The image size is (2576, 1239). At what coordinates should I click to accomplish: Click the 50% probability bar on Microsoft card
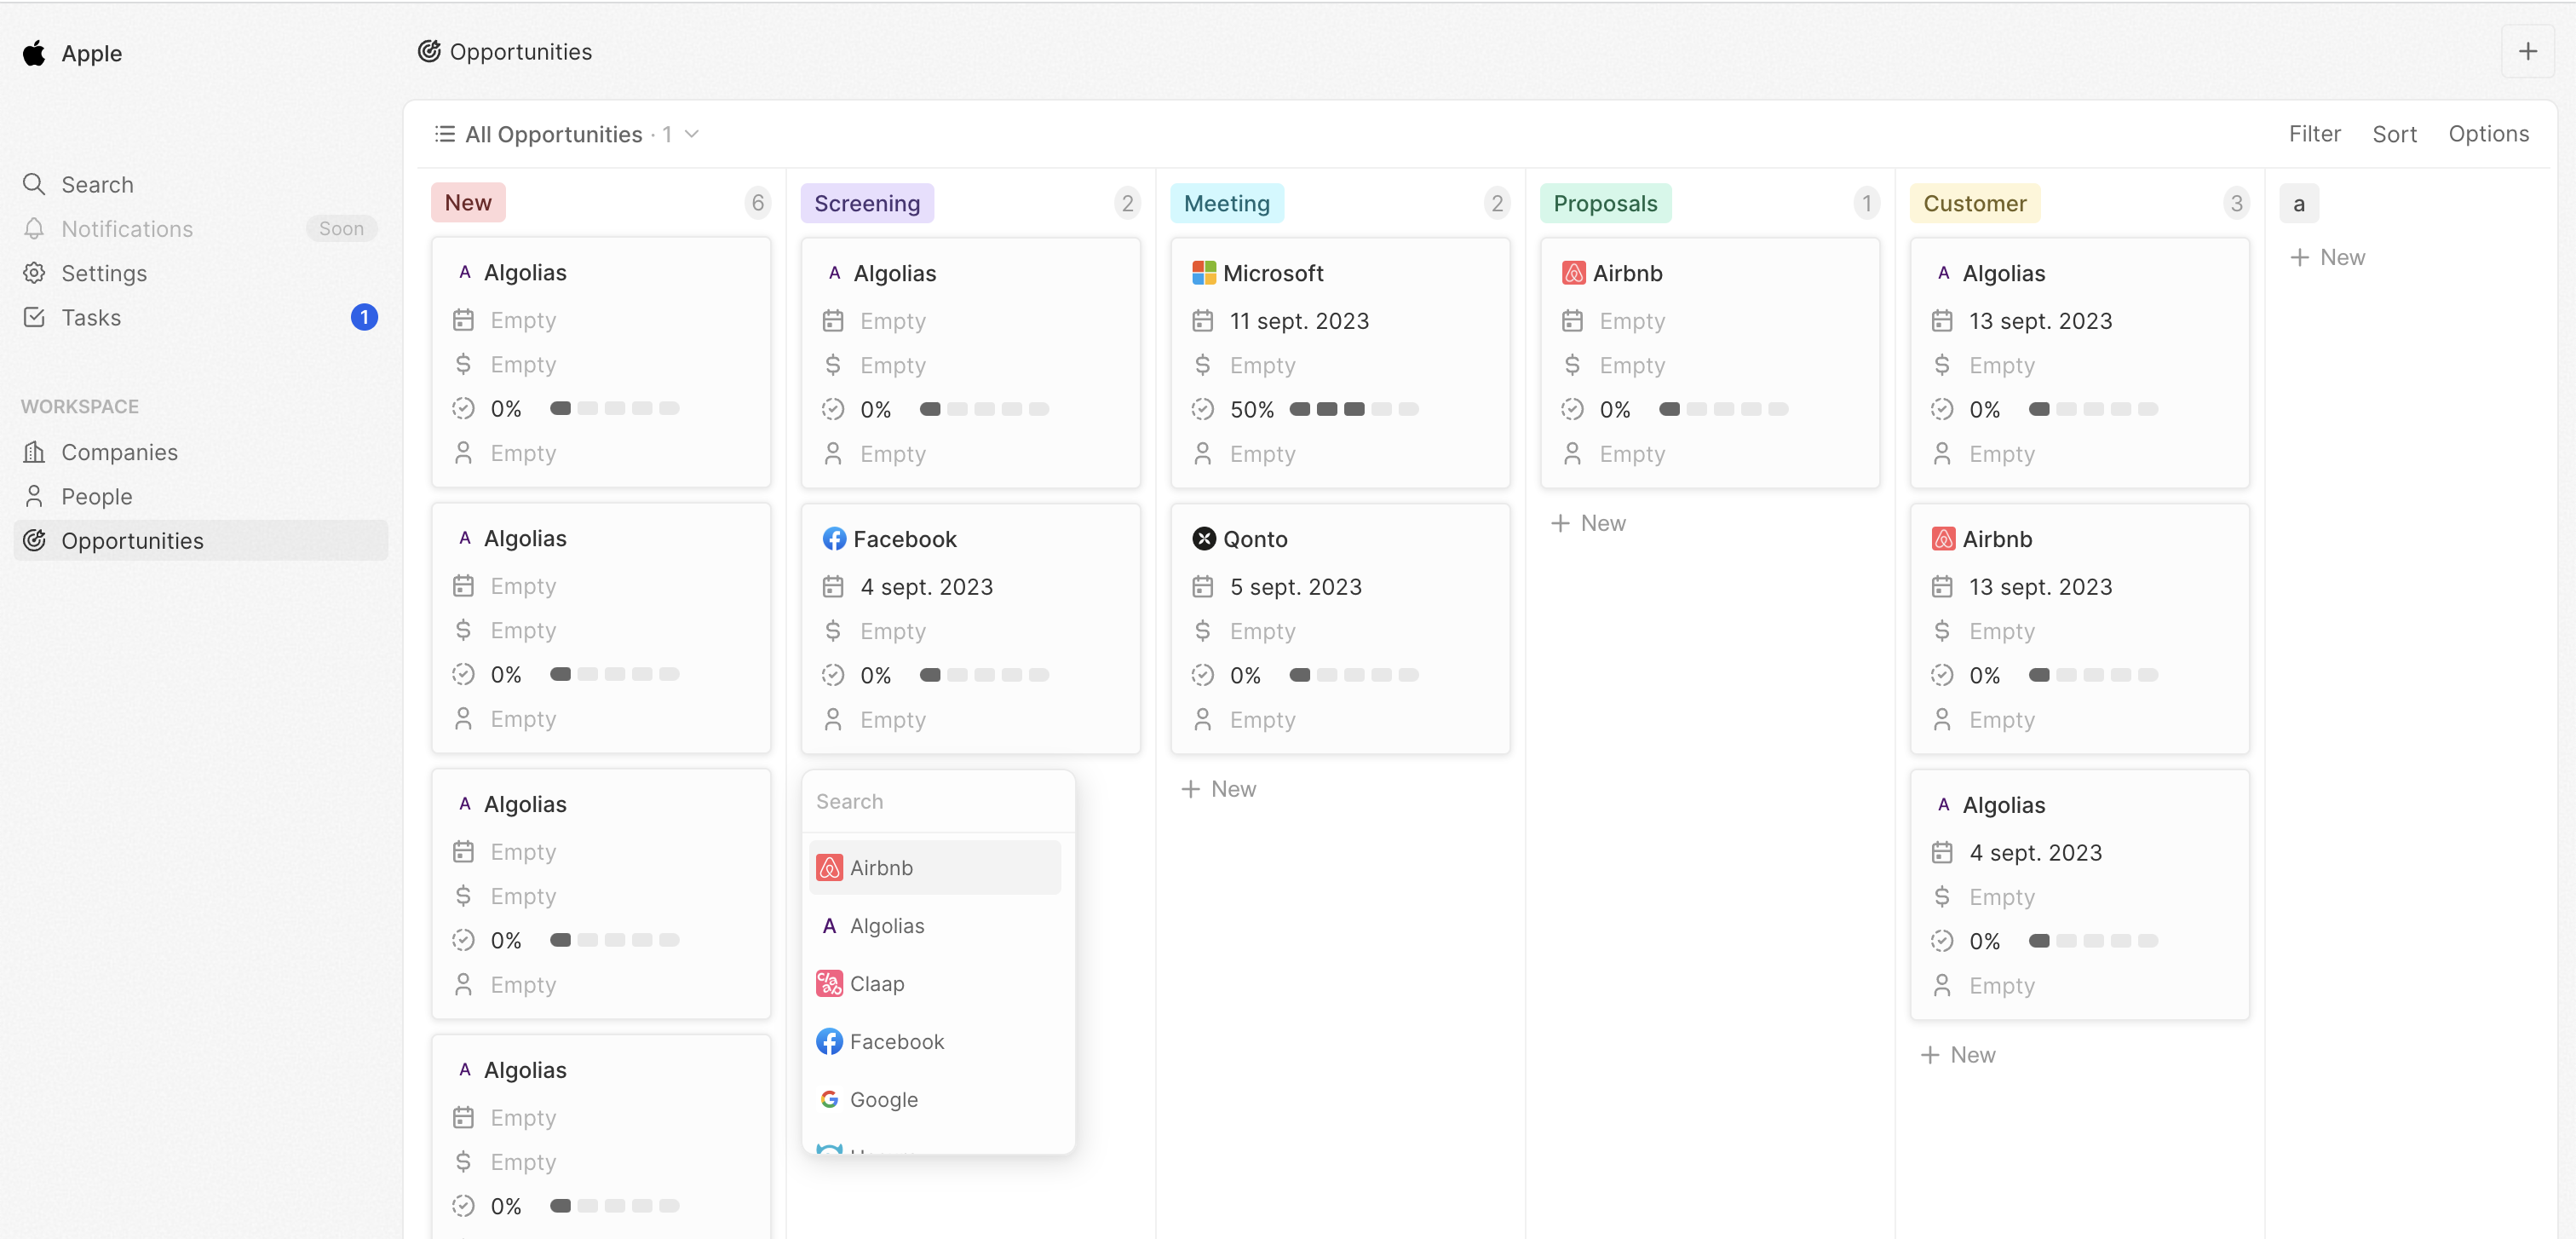click(x=1353, y=409)
